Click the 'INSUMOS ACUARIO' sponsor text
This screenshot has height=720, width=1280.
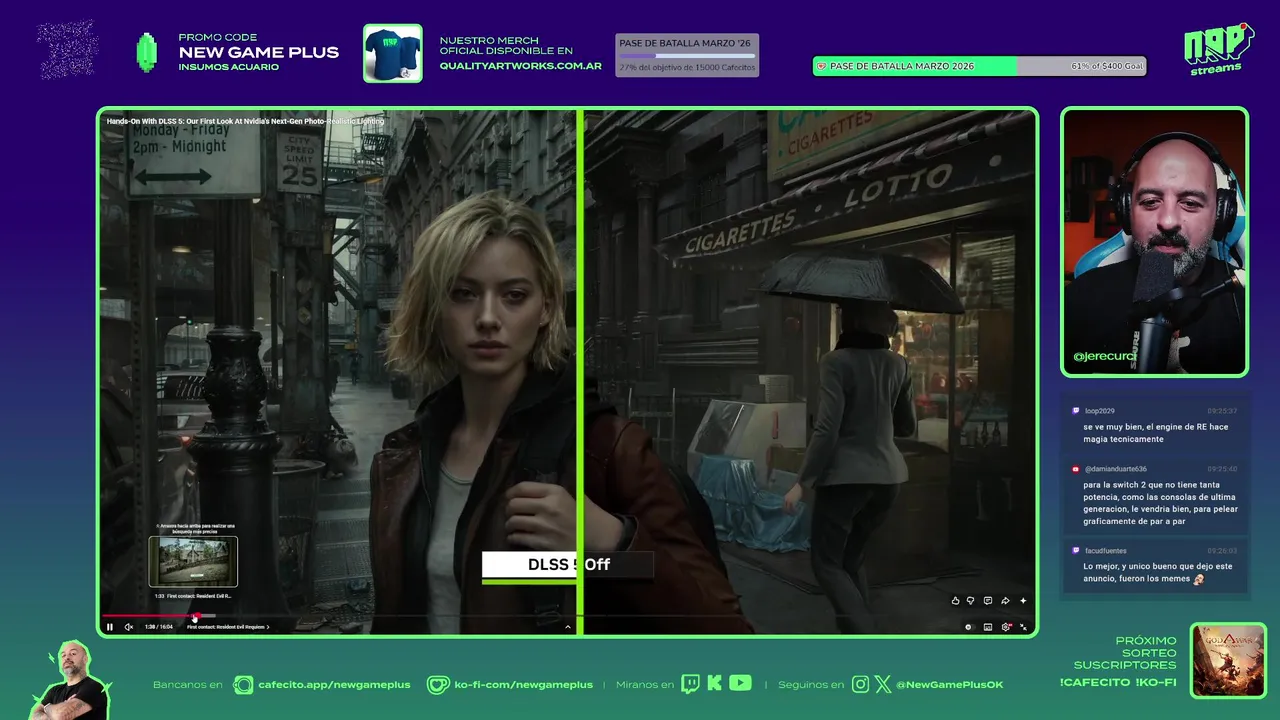click(228, 67)
